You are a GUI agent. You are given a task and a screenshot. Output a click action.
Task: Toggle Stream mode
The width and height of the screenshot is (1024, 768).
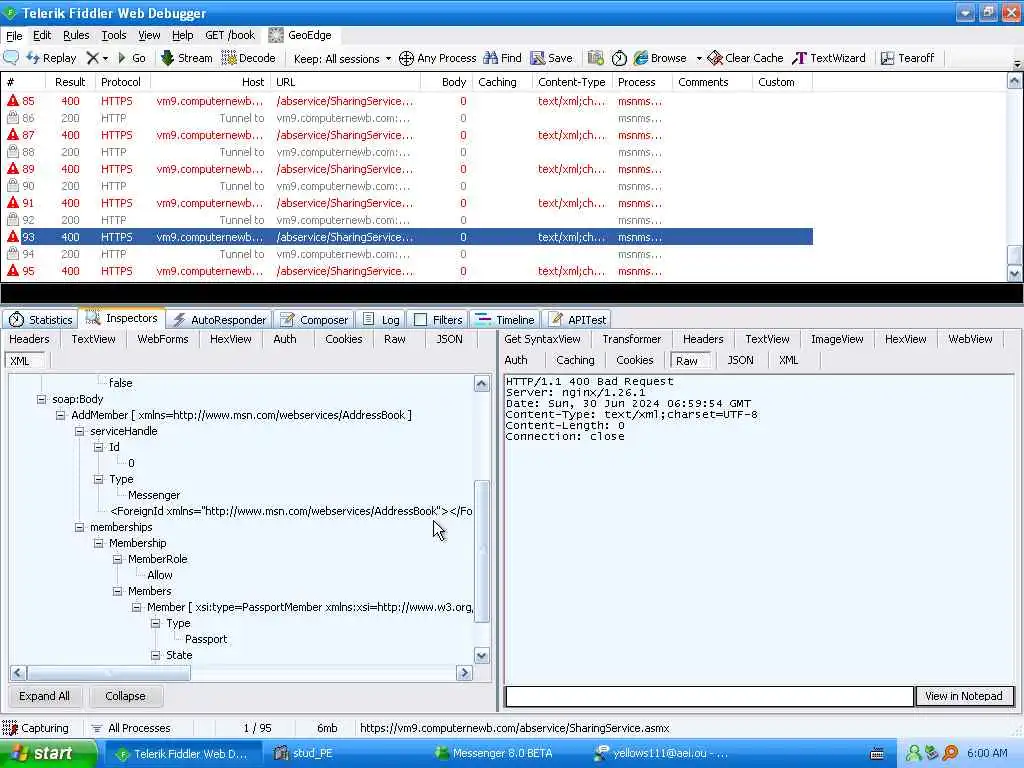click(x=187, y=58)
